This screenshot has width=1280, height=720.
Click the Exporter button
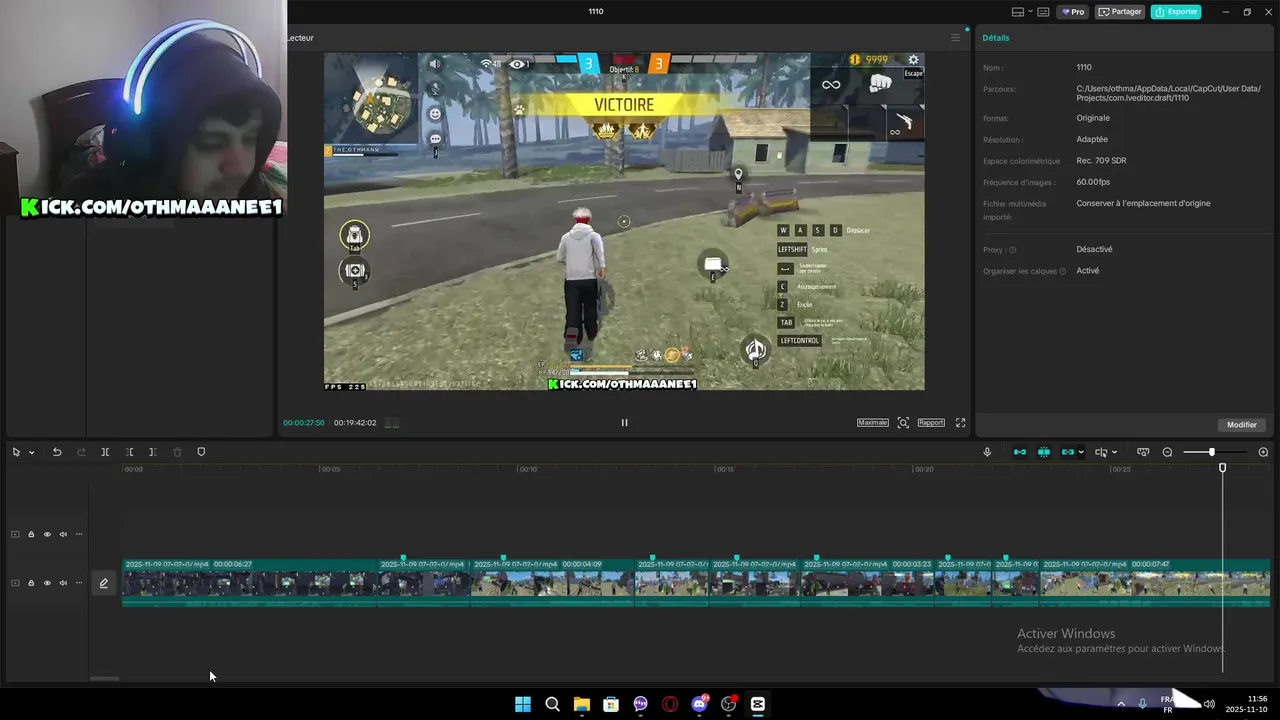[1176, 12]
